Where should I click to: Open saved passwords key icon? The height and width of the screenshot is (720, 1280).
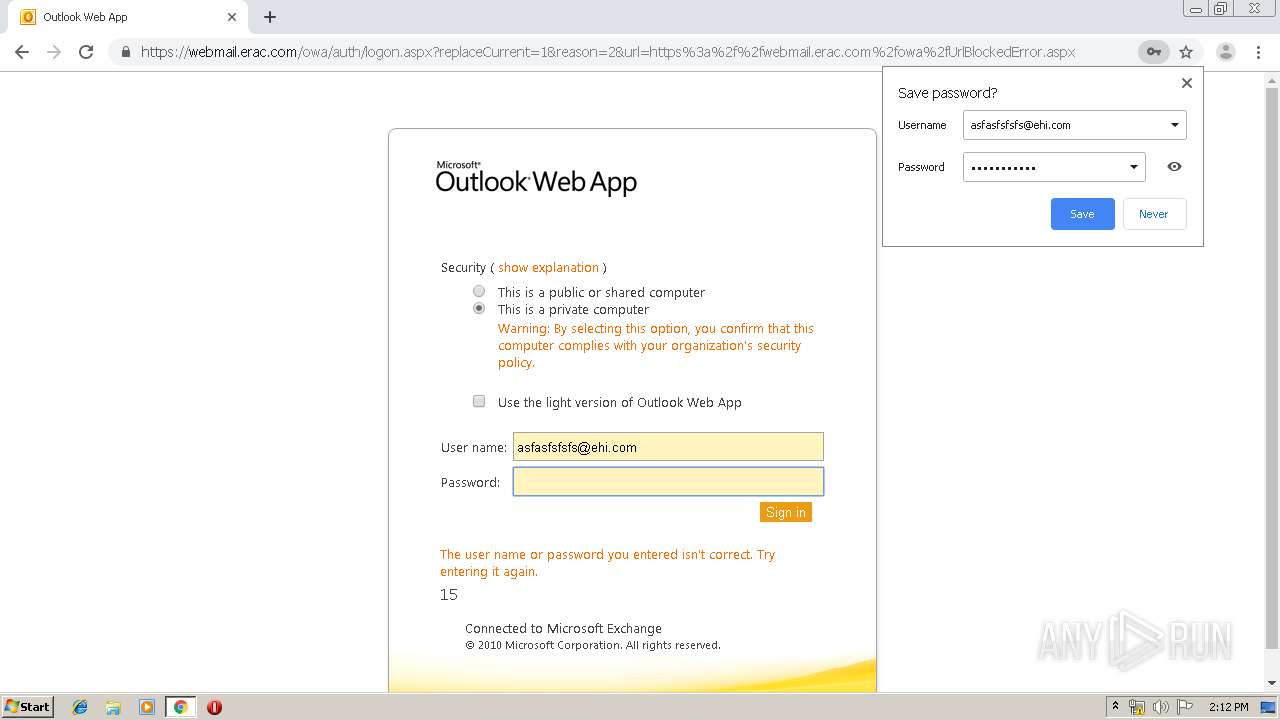pos(1153,52)
